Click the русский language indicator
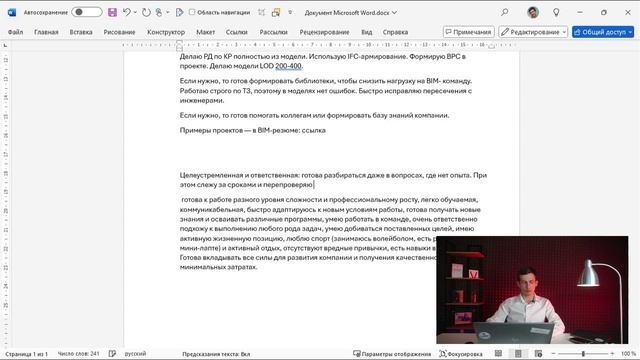 tap(135, 354)
